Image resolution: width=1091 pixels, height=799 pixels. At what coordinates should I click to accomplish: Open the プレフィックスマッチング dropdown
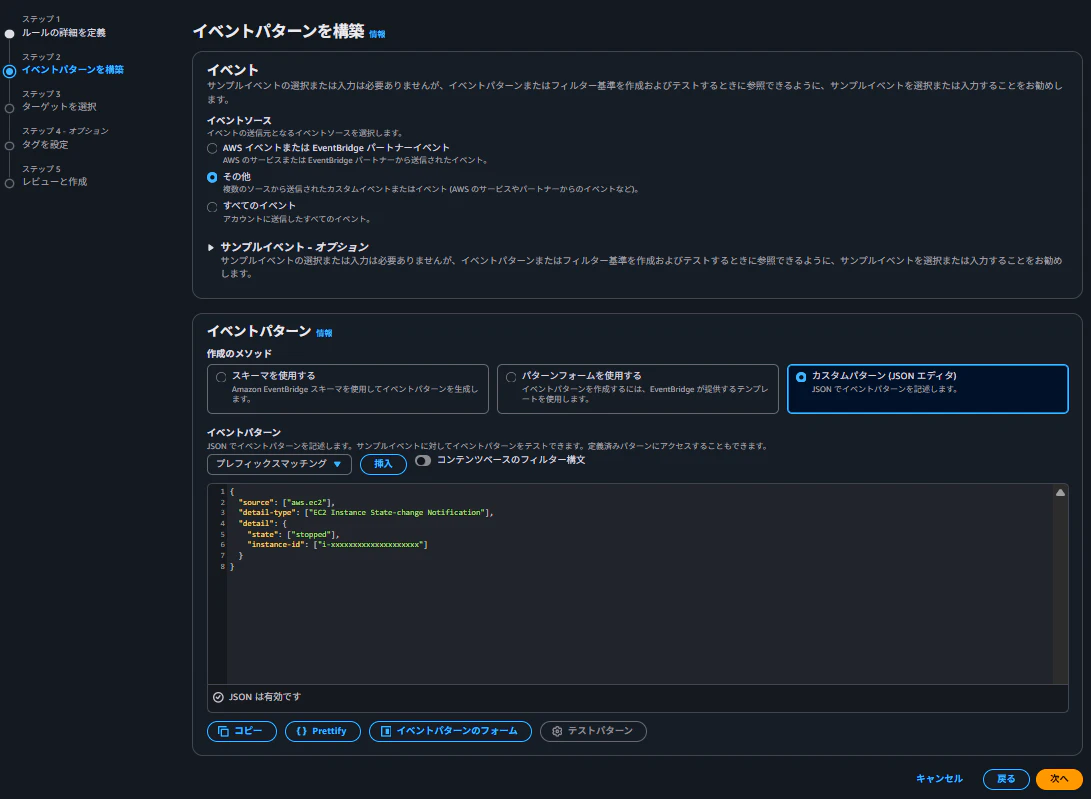tap(279, 464)
